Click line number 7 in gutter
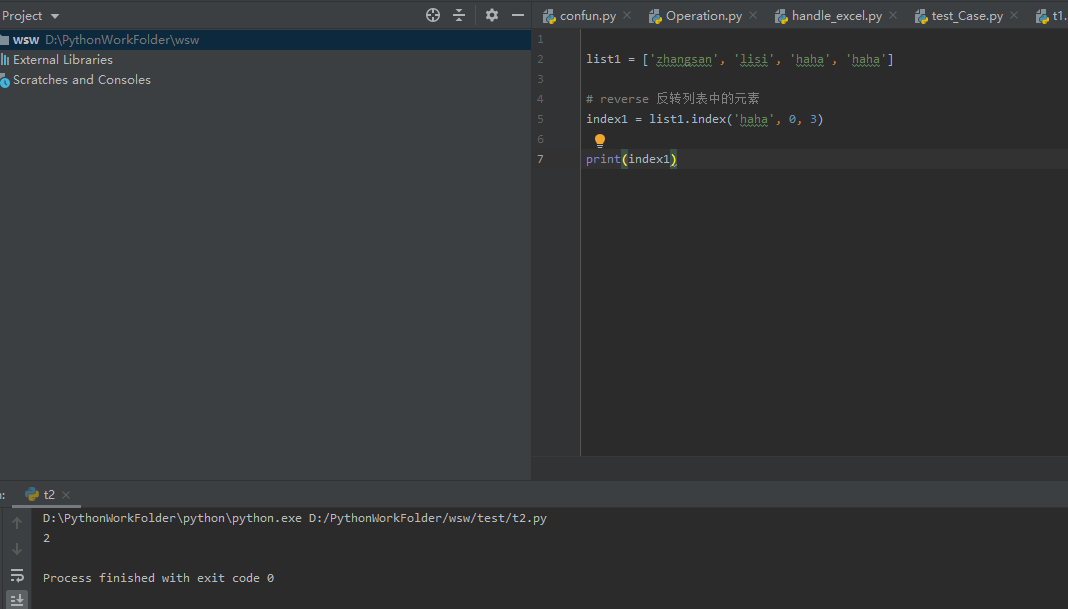 click(540, 159)
